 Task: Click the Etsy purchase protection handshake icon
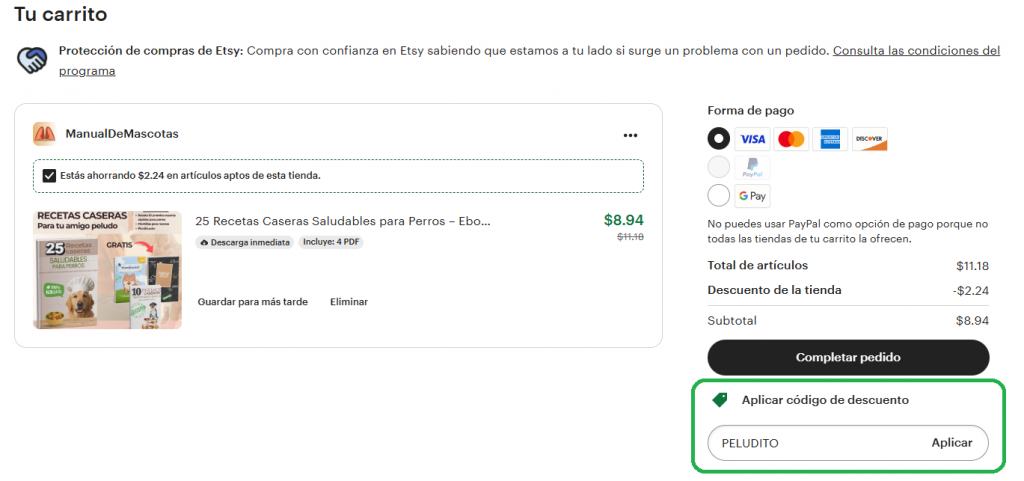click(32, 60)
